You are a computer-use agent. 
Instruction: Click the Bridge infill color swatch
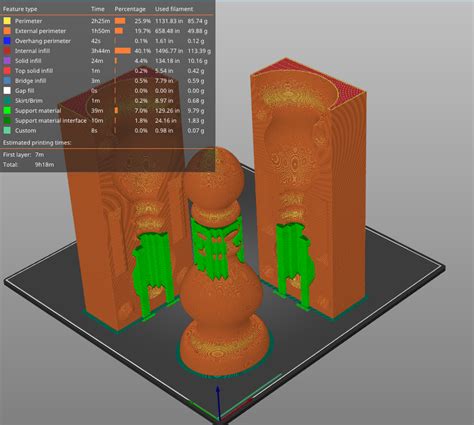click(x=7, y=81)
